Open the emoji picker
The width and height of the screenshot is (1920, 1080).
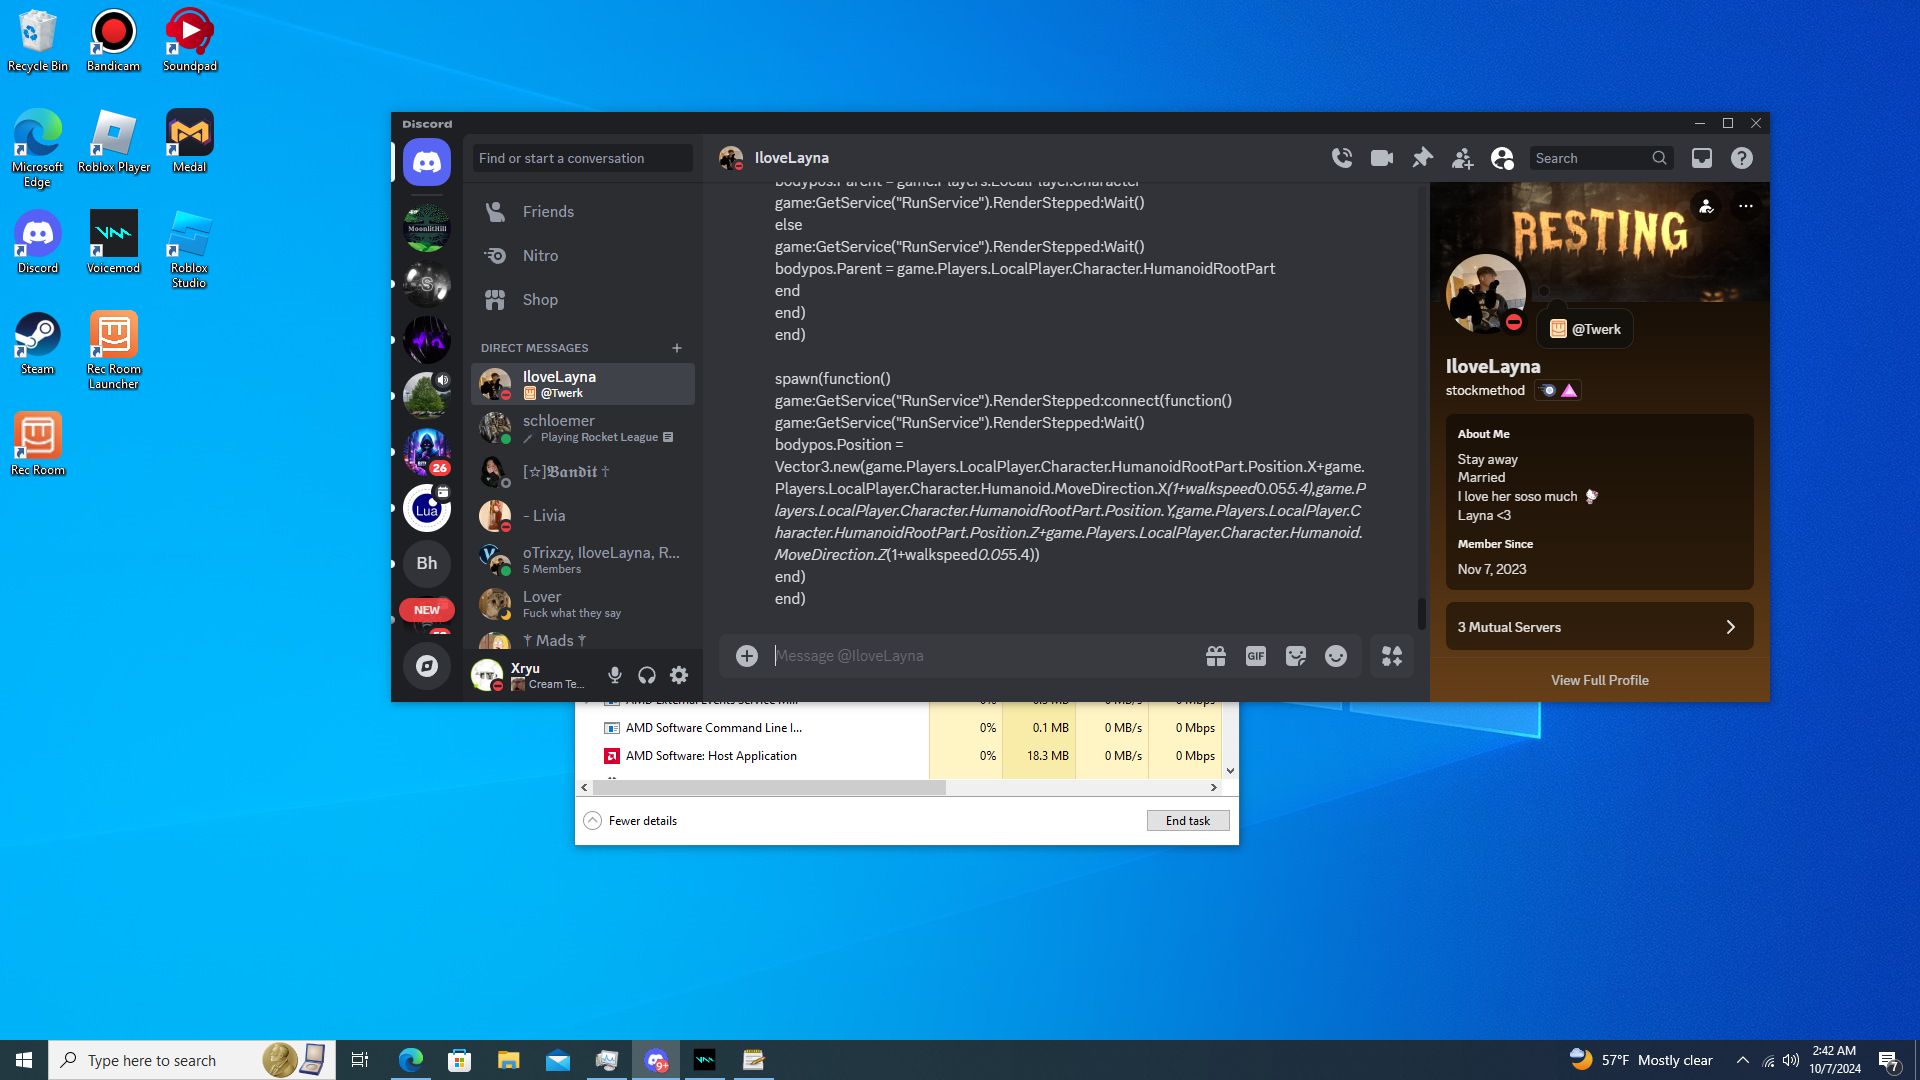click(1336, 656)
